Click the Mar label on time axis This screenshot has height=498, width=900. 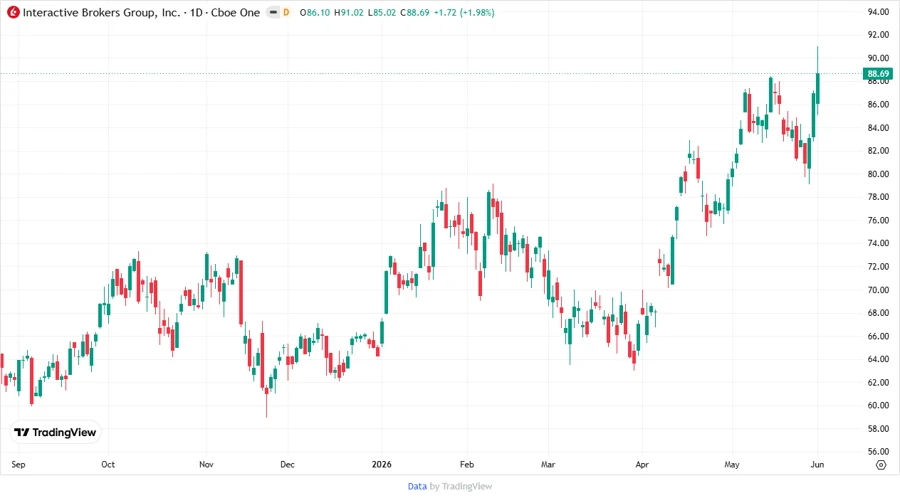[548, 464]
